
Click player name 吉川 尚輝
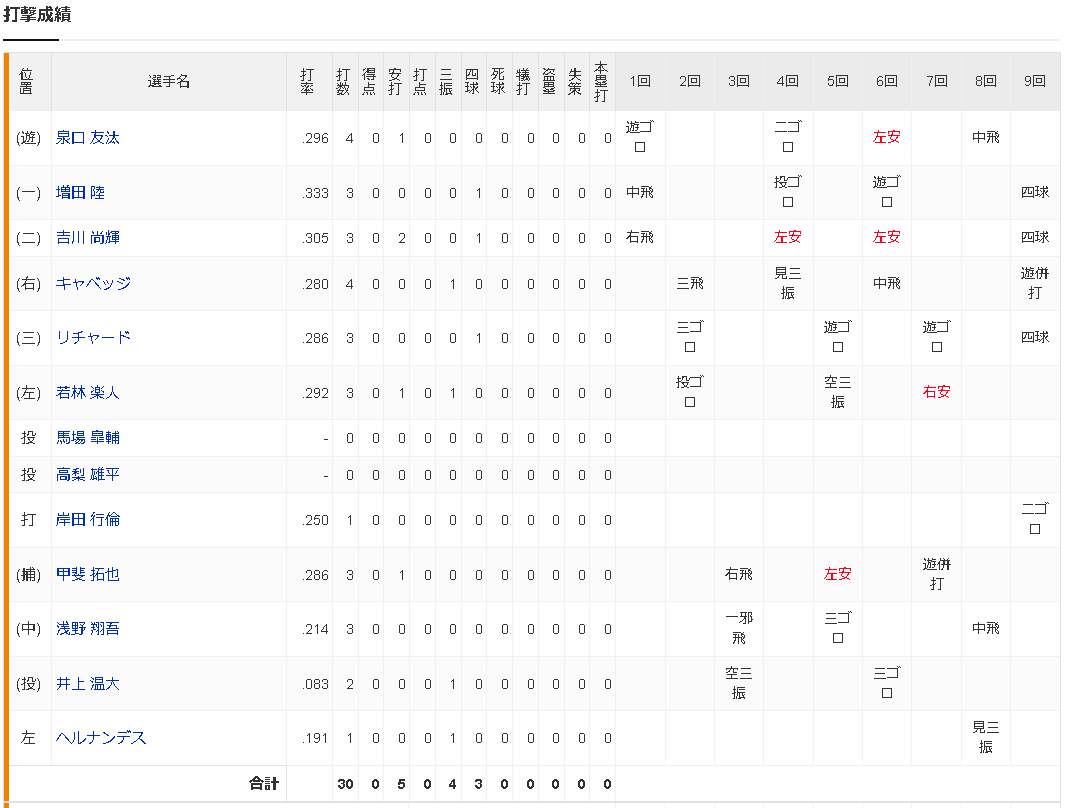click(88, 238)
